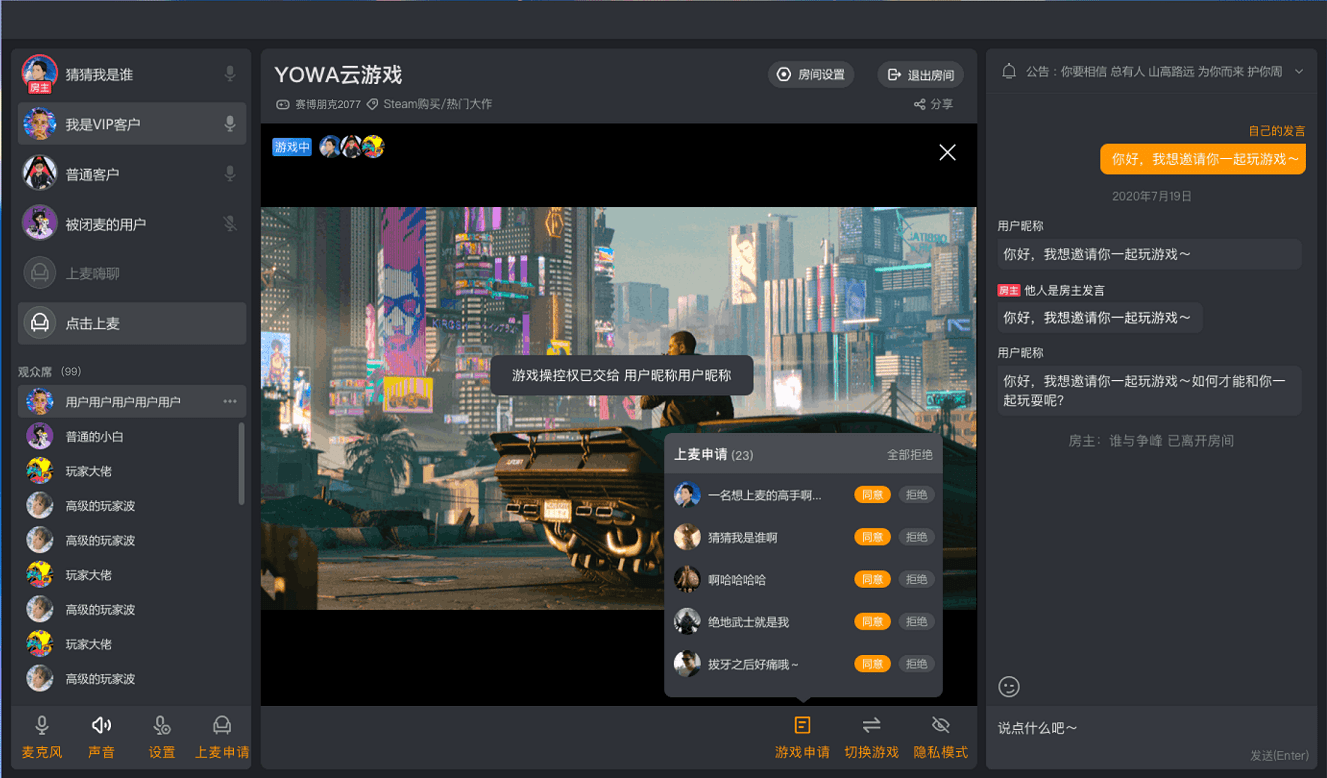
Task: Toggle mic for 我是VIP客户
Action: pyautogui.click(x=230, y=124)
